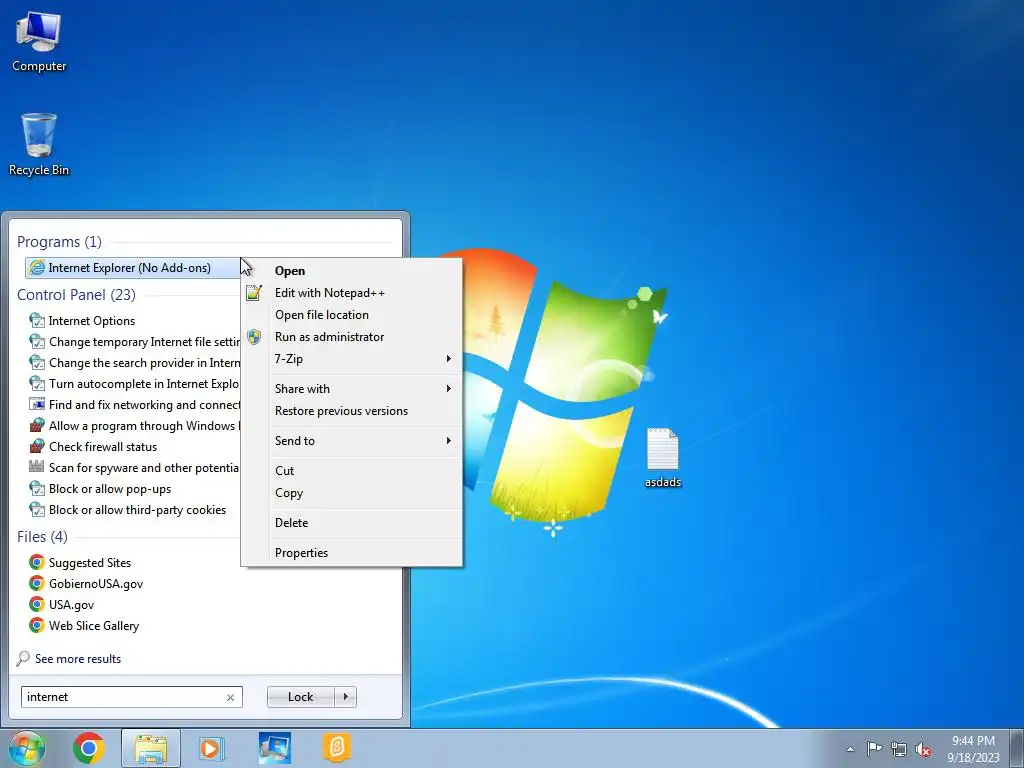Click the Chrome icon beside USA.gov
1024x768 pixels.
(37, 604)
